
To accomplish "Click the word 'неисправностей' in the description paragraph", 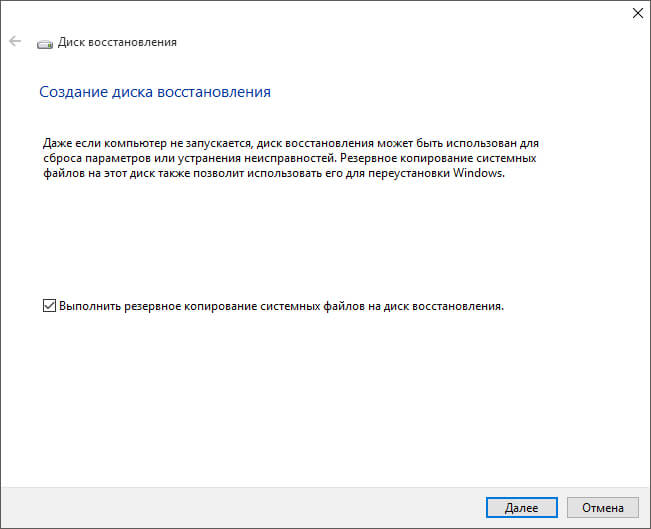I will (x=291, y=158).
